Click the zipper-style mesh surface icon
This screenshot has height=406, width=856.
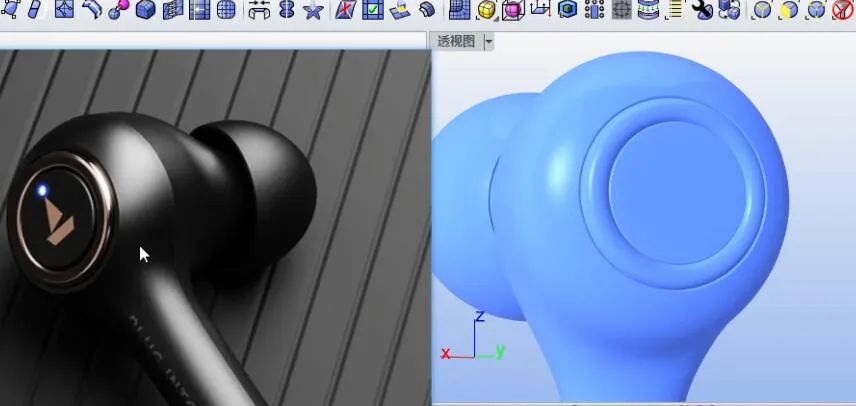click(x=173, y=9)
